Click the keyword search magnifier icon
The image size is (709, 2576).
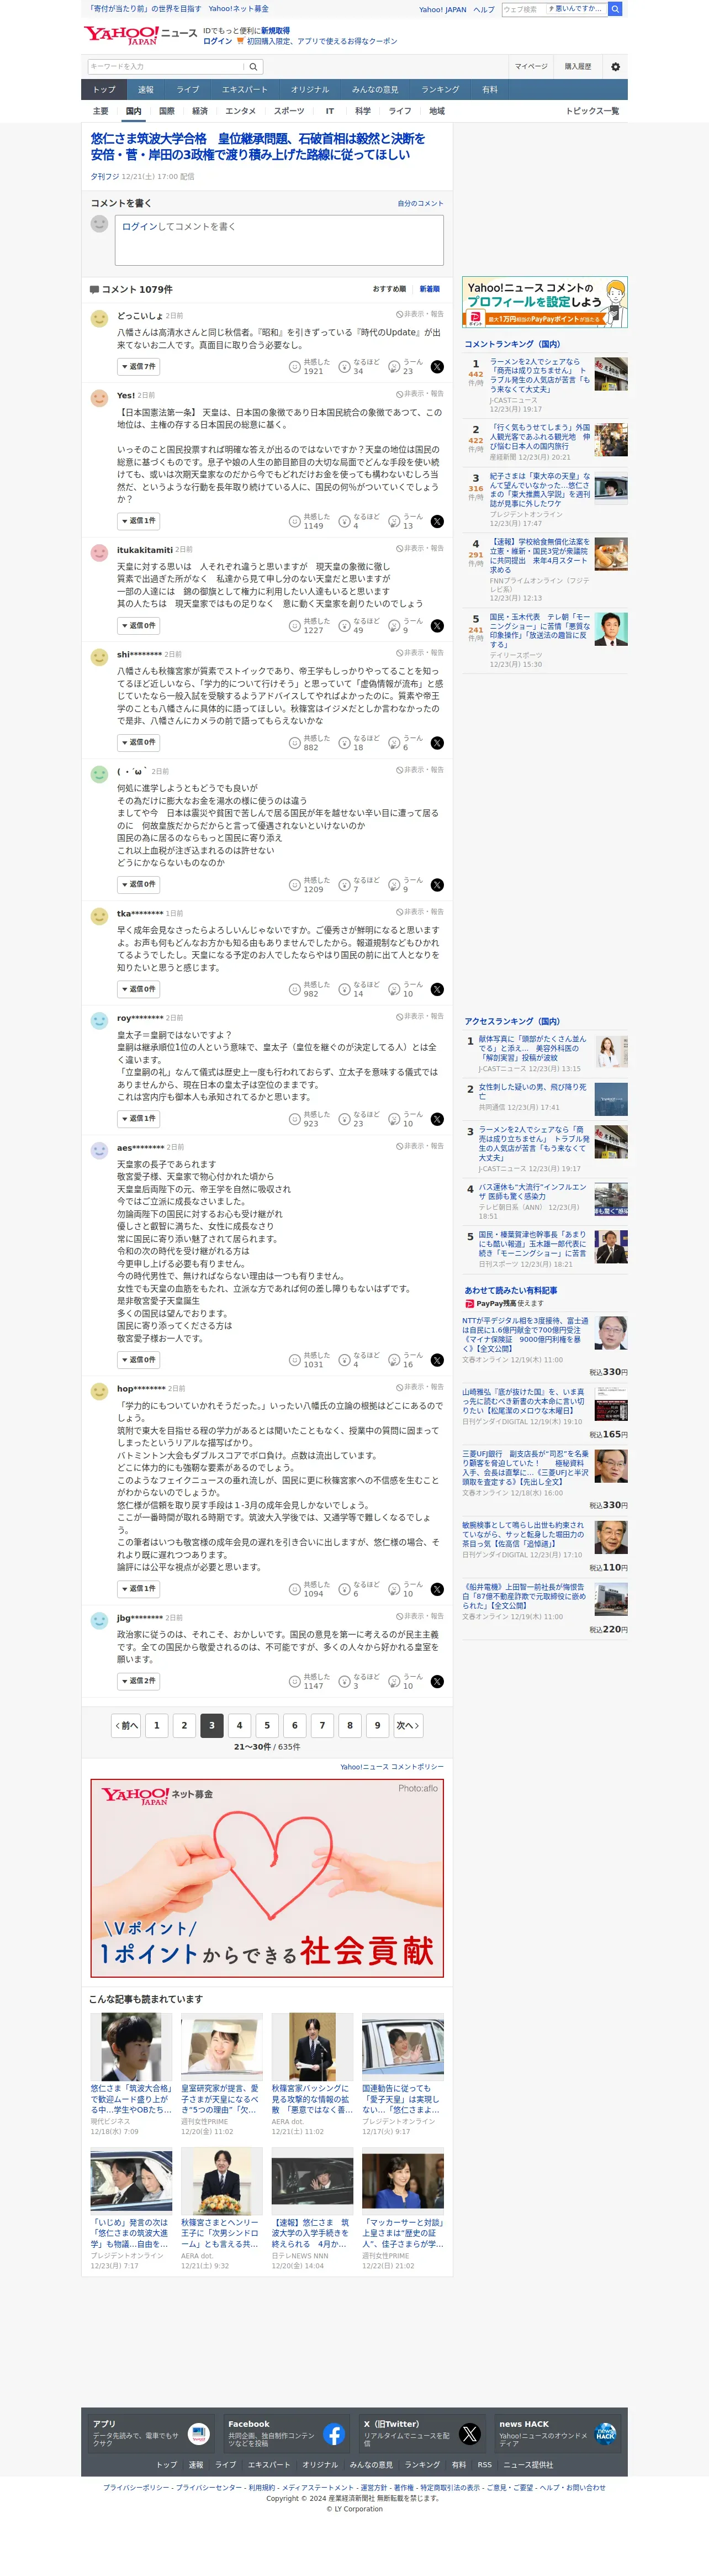[x=253, y=67]
